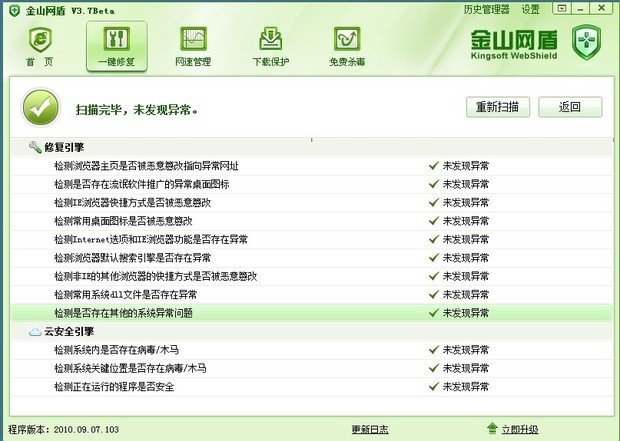Select the 修复引擎 section header
Image resolution: width=620 pixels, height=441 pixels.
pyautogui.click(x=312, y=148)
